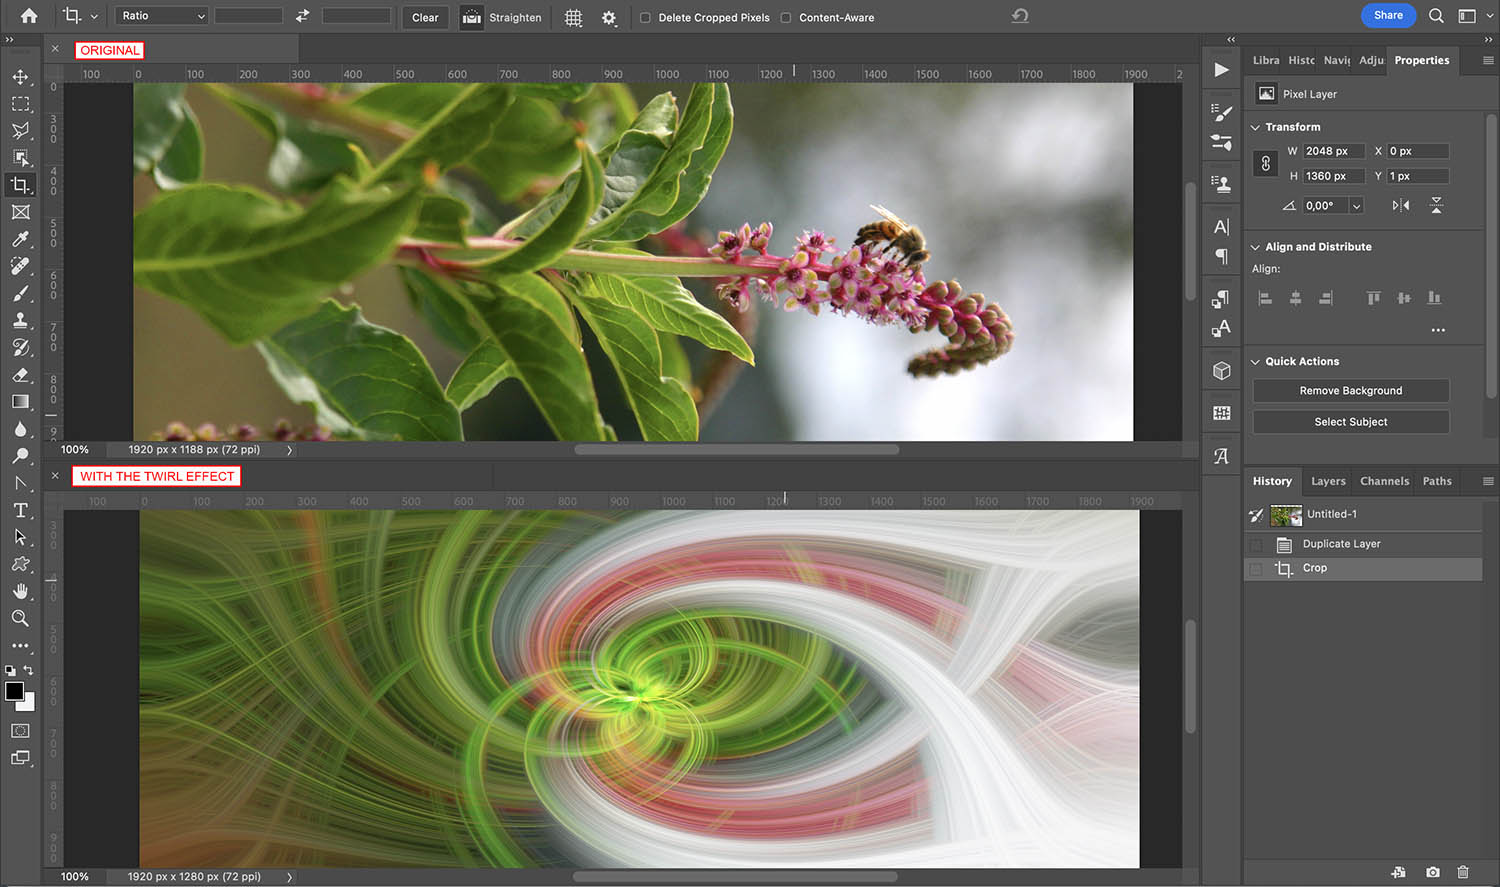Select the Clone Stamp tool
Image resolution: width=1500 pixels, height=887 pixels.
(20, 320)
